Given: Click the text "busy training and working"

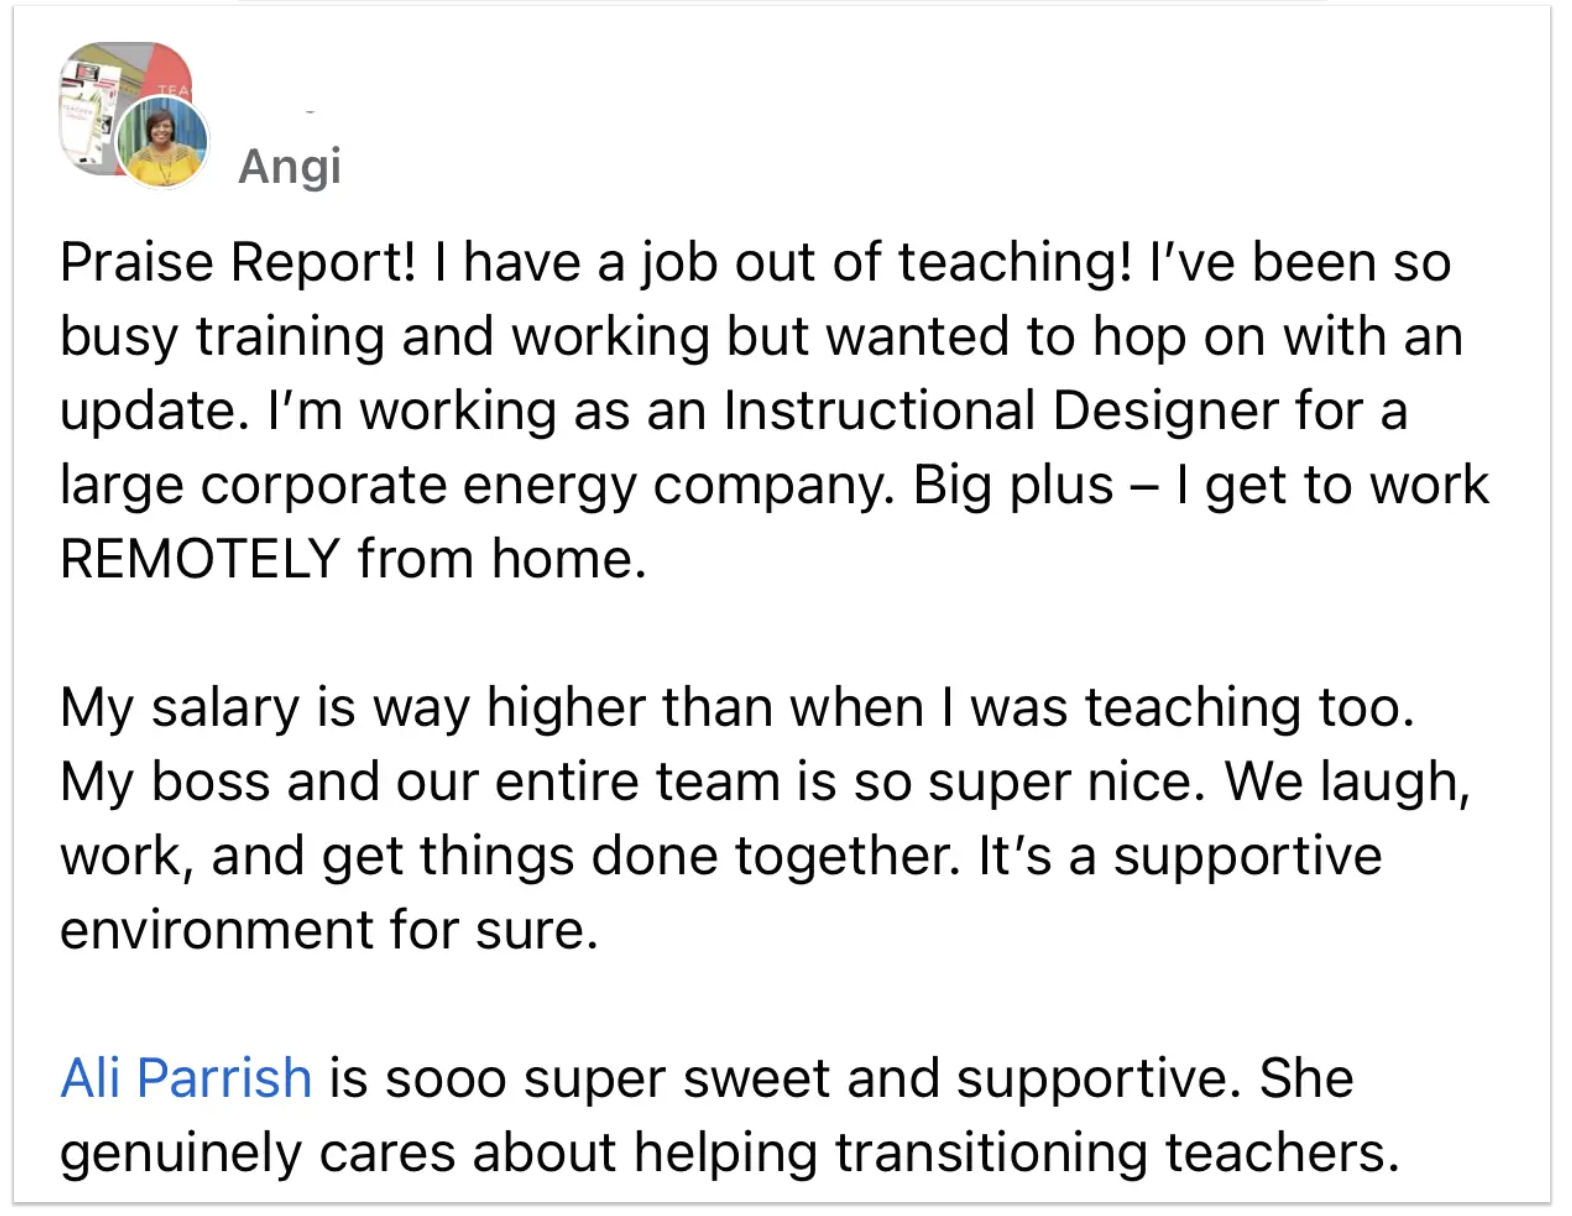Looking at the screenshot, I should tap(385, 336).
